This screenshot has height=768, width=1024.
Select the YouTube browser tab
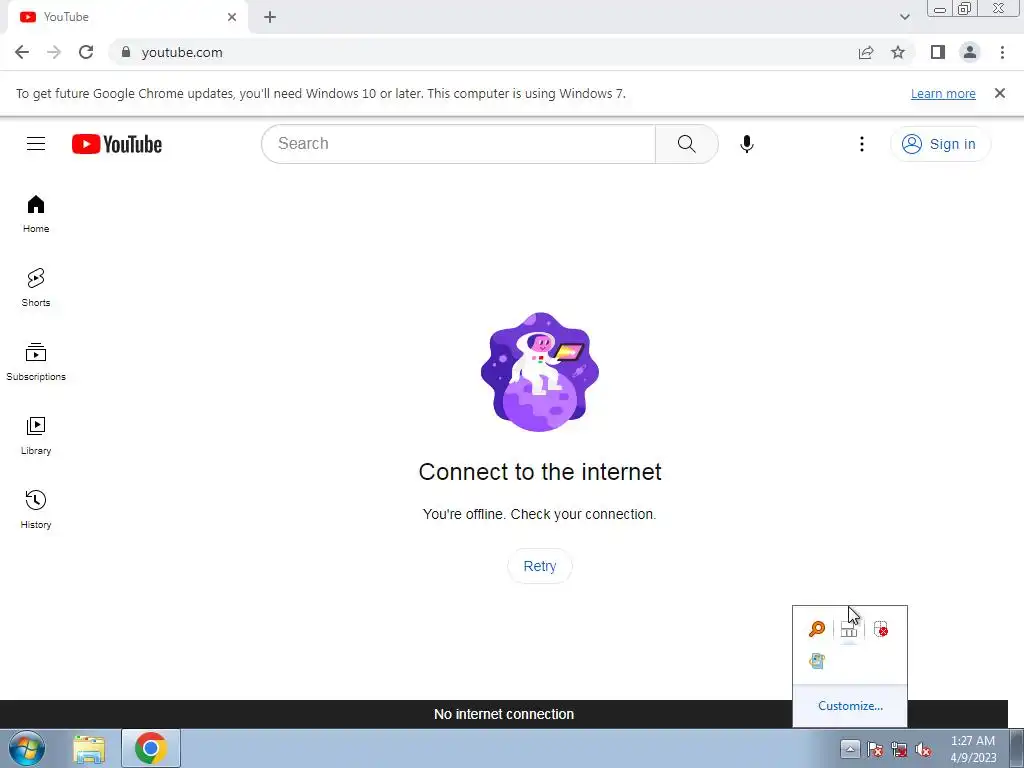point(127,17)
